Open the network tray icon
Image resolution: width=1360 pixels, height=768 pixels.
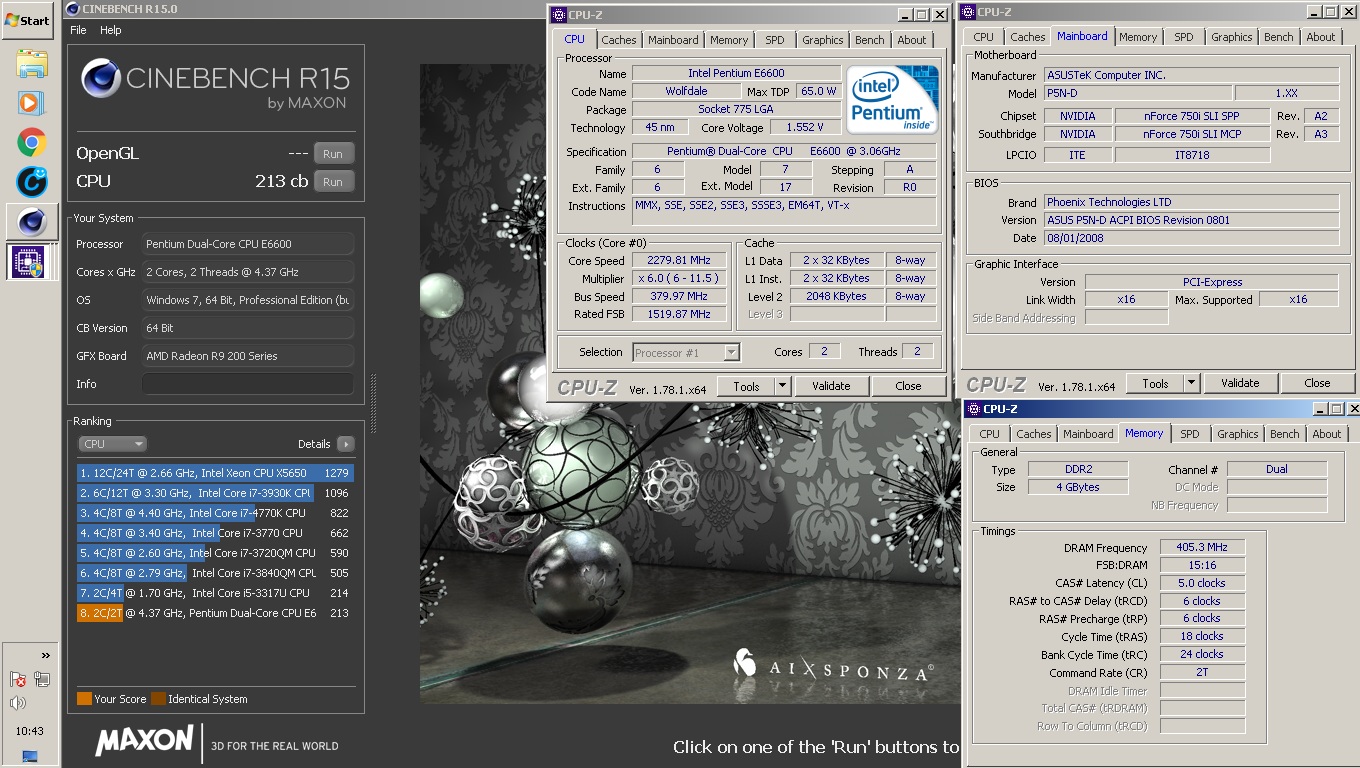click(42, 680)
